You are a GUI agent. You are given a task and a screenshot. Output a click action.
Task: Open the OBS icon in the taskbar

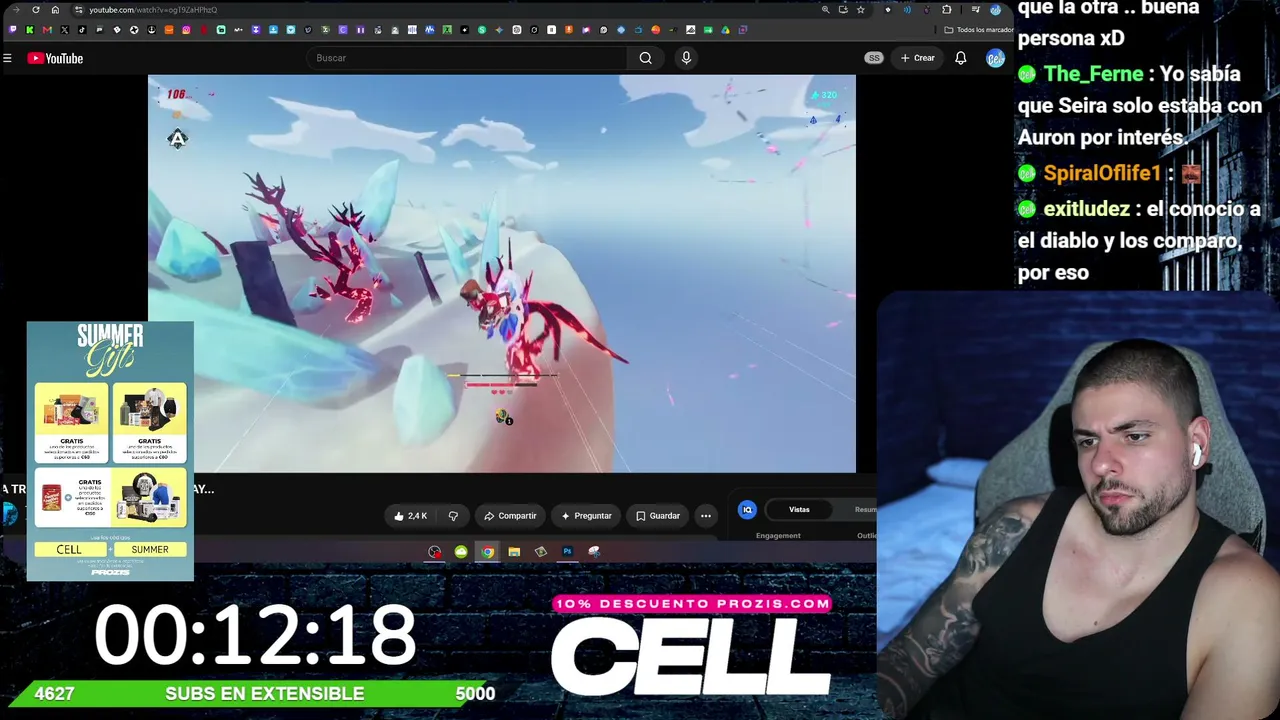tap(435, 552)
